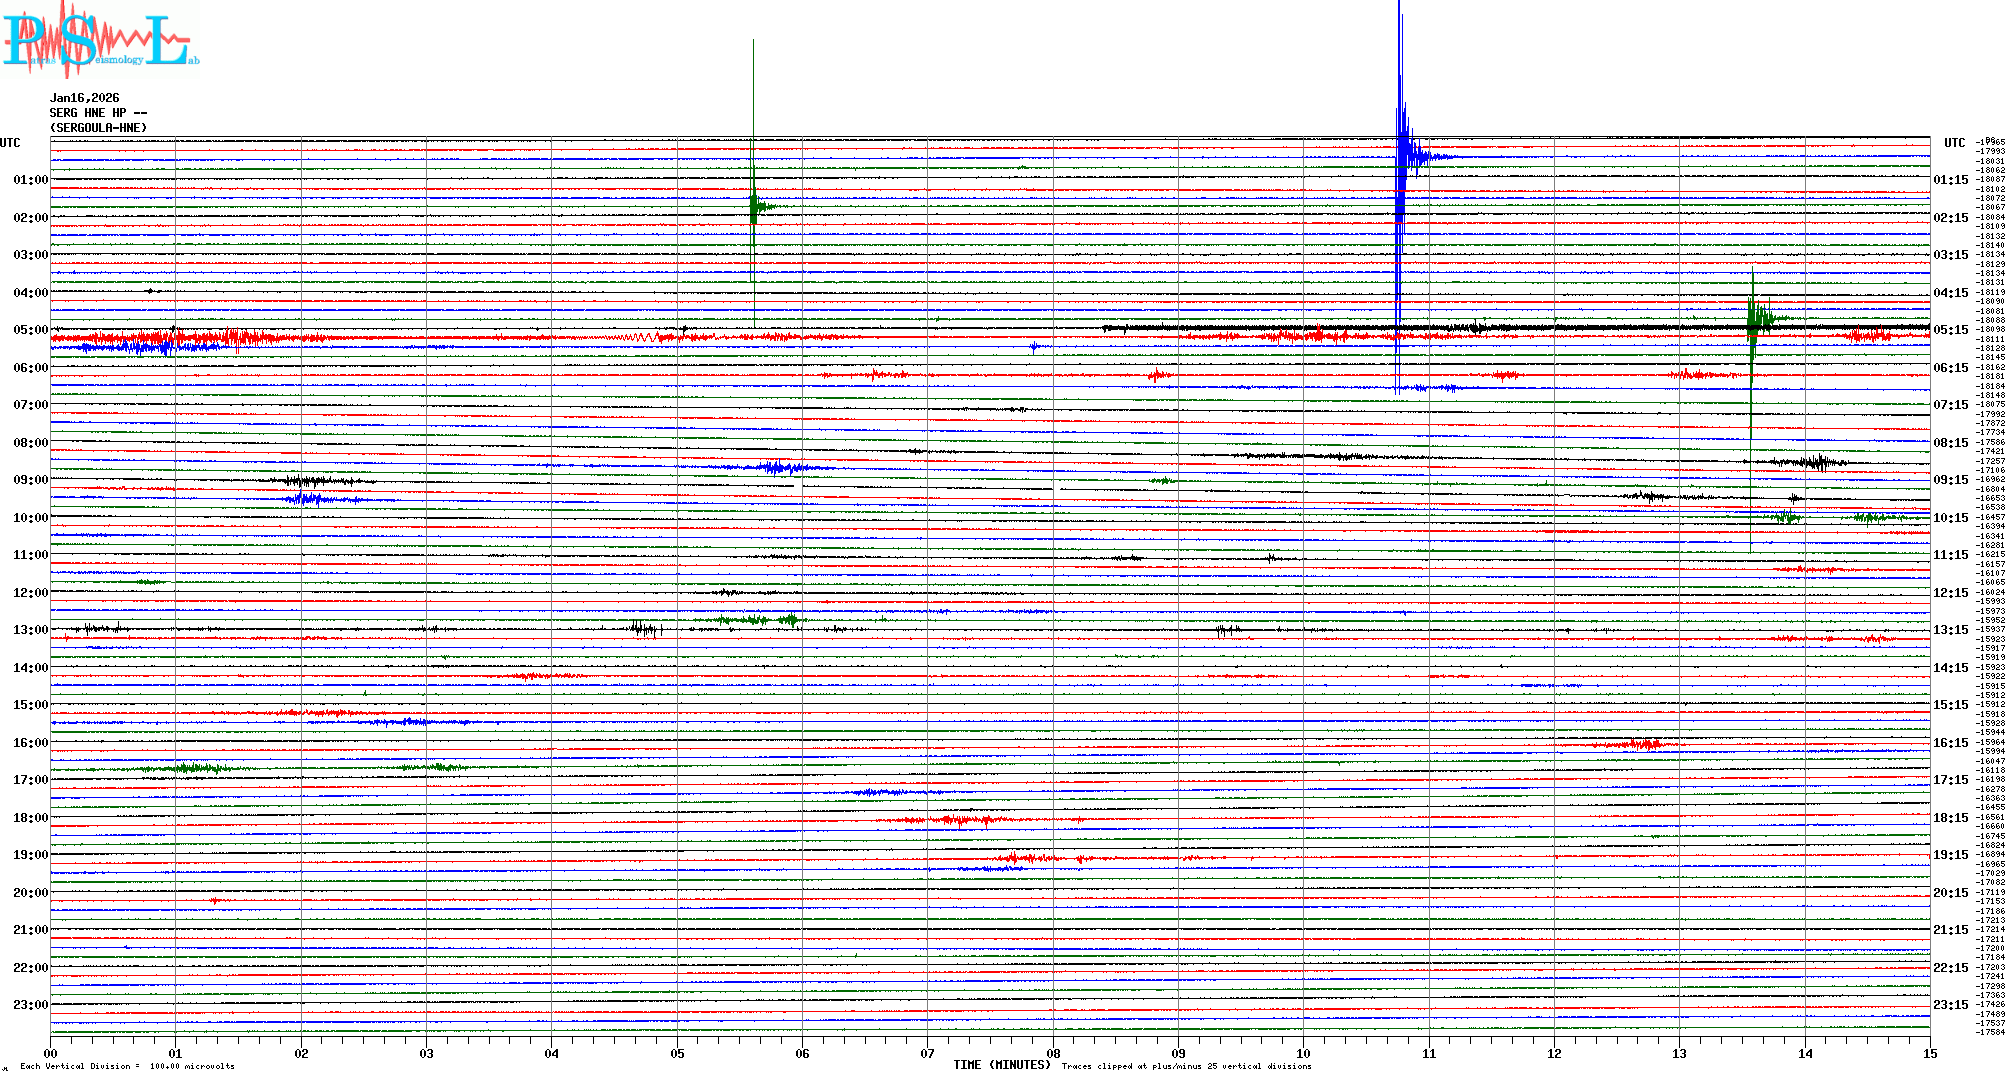Click the TIME (MINUTES) axis title
Viewport: 2010px width, 1080px height.
(x=1002, y=1065)
